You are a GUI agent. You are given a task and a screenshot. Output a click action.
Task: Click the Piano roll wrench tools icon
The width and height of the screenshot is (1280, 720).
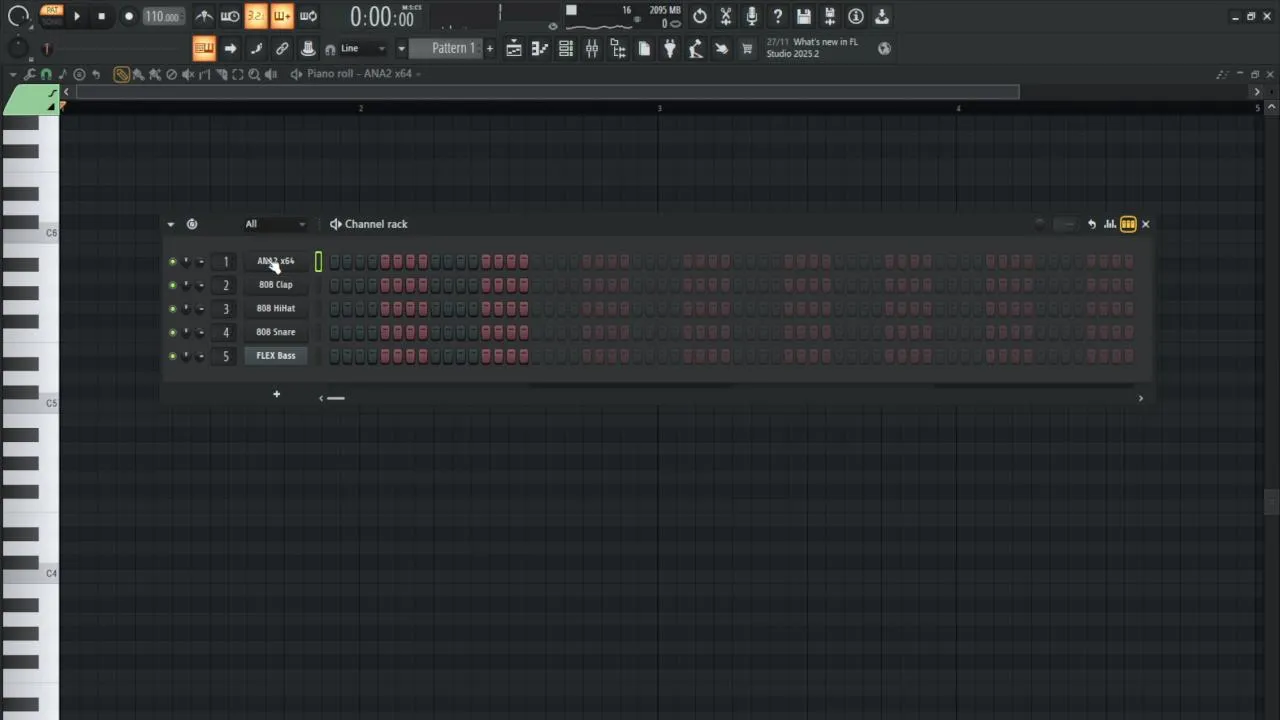pyautogui.click(x=30, y=74)
